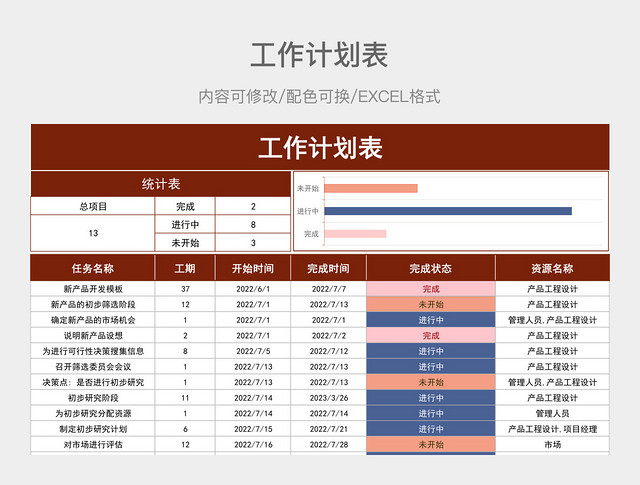Click the finish date 2022/7/28 cell
The width and height of the screenshot is (640, 485).
(x=329, y=444)
